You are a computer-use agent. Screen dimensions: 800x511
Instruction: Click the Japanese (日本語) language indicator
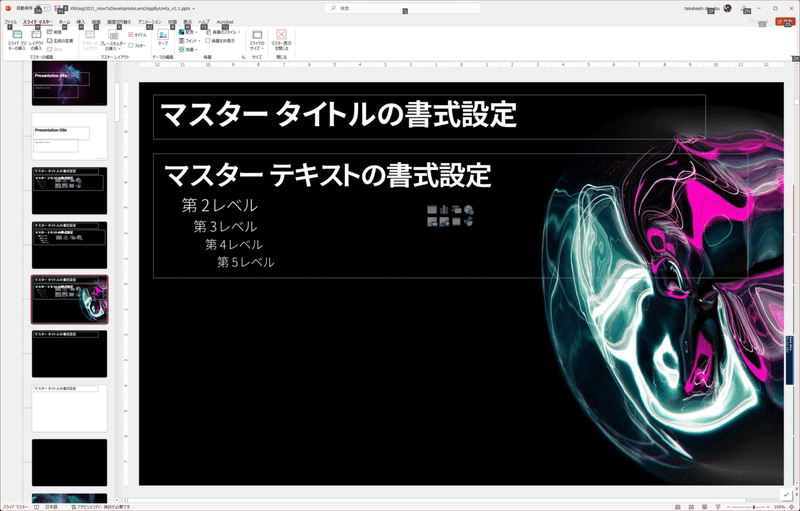(52, 507)
